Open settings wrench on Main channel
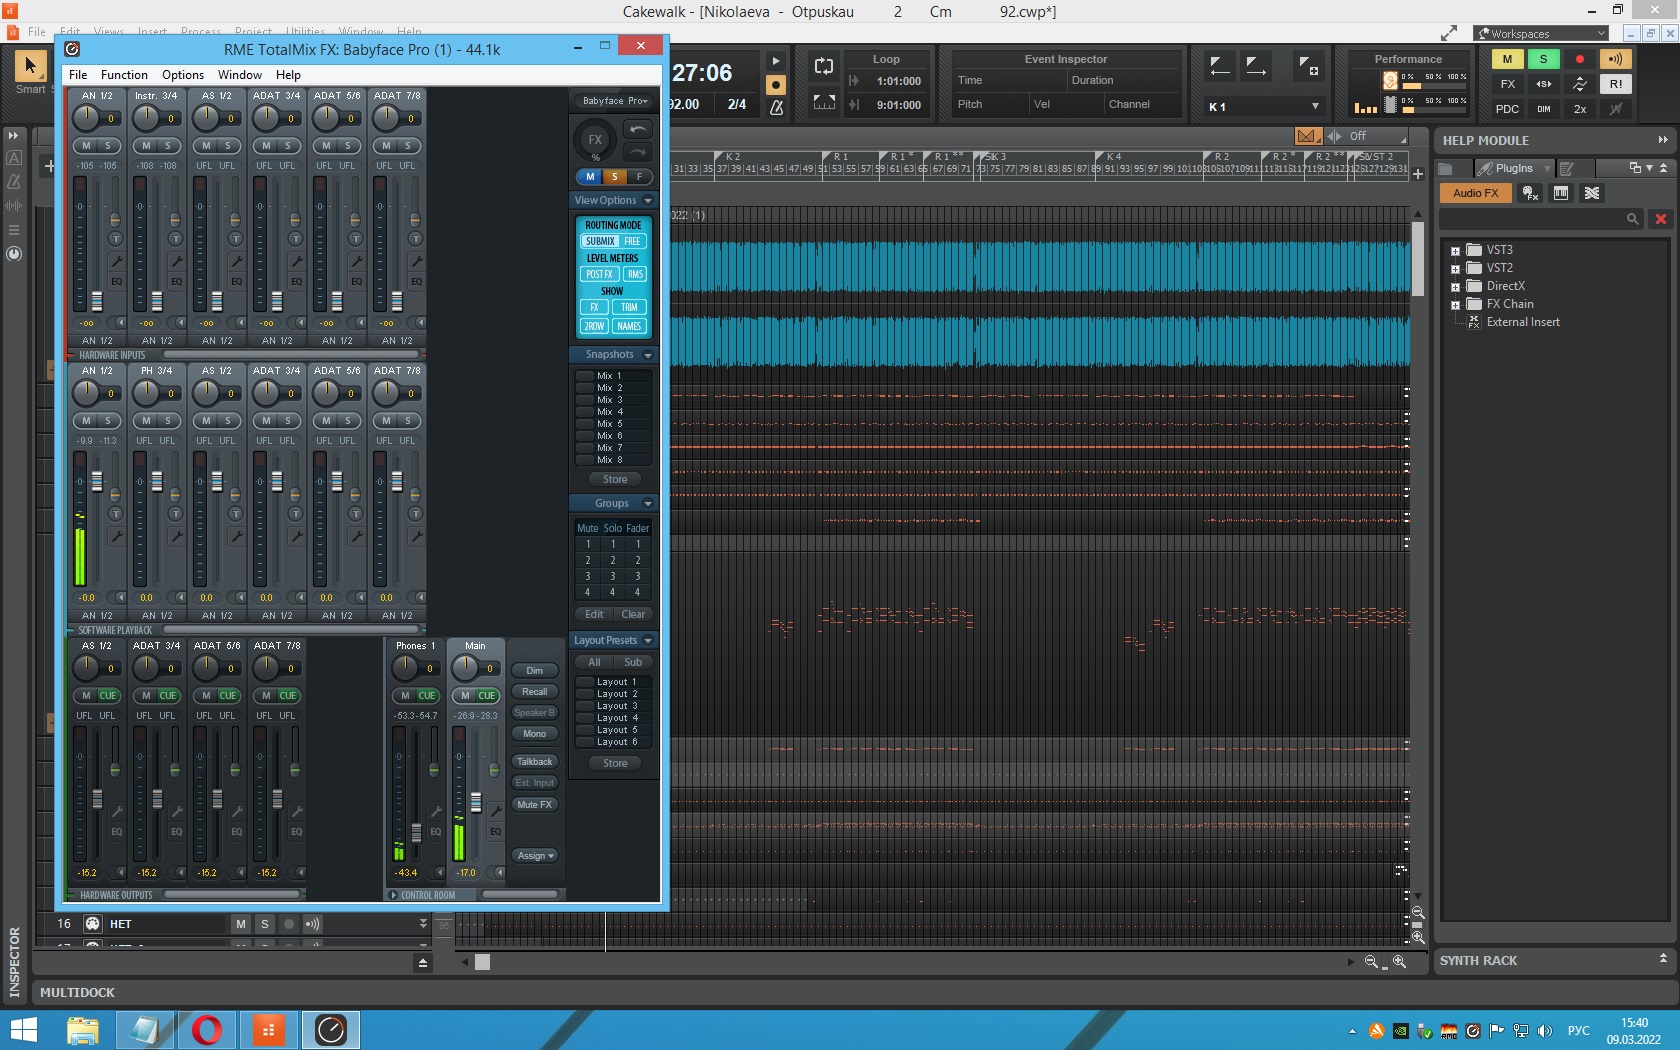The image size is (1680, 1050). 495,811
